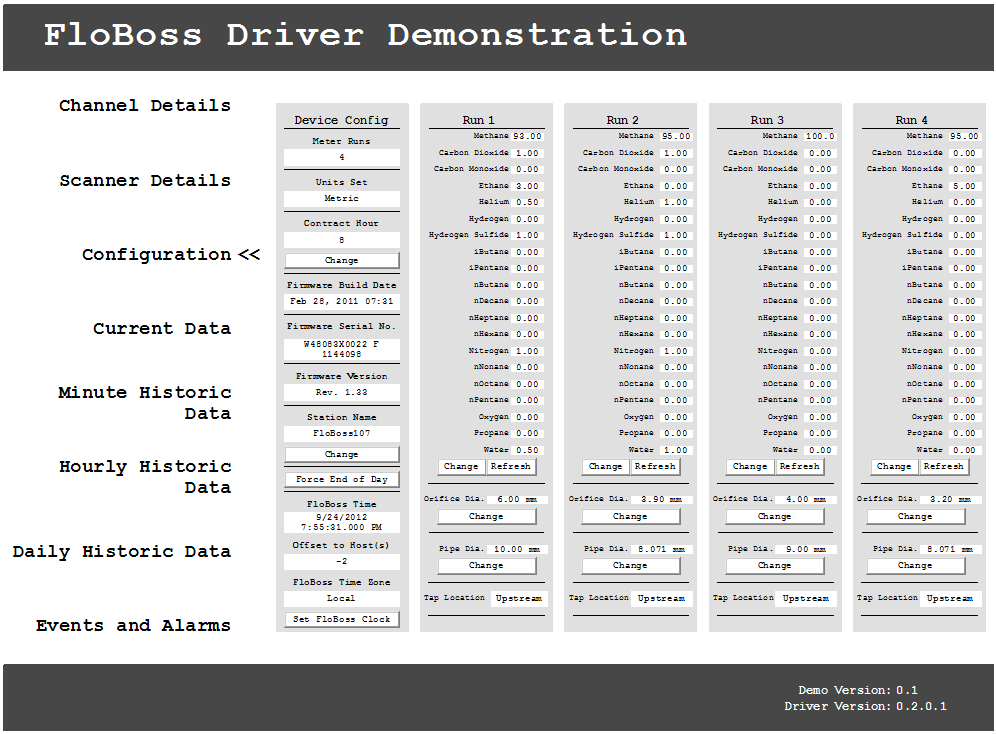Image resolution: width=996 pixels, height=734 pixels.
Task: Refresh Run 3 gas composition
Action: point(799,467)
